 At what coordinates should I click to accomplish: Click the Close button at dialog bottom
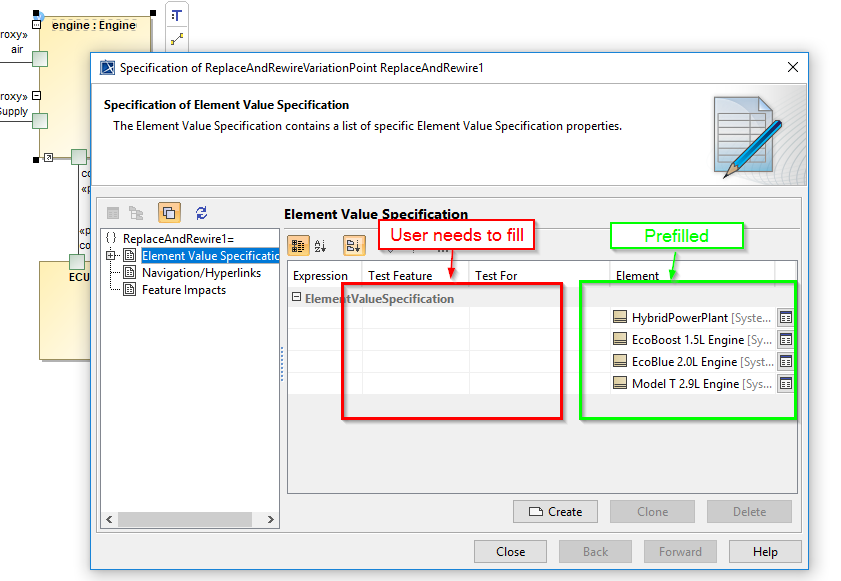[510, 551]
